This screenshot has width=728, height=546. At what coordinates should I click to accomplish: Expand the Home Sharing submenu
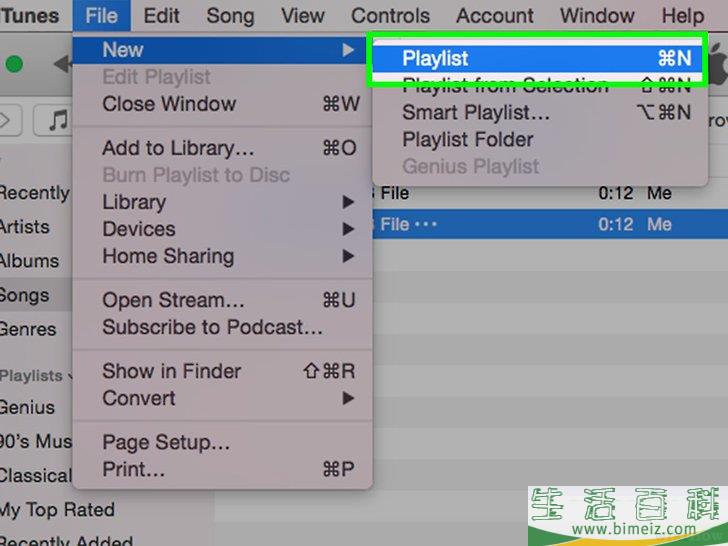(x=222, y=256)
